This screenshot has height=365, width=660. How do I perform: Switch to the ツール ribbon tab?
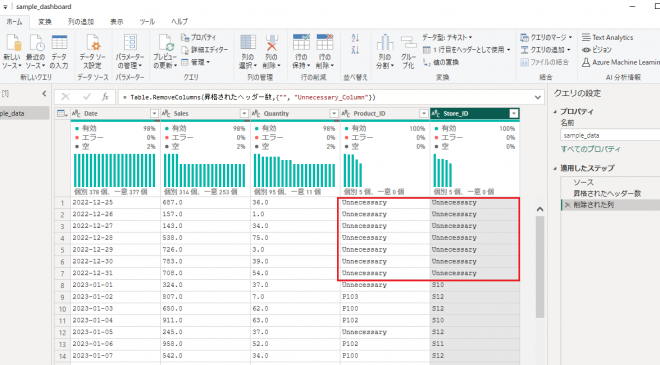tap(147, 21)
